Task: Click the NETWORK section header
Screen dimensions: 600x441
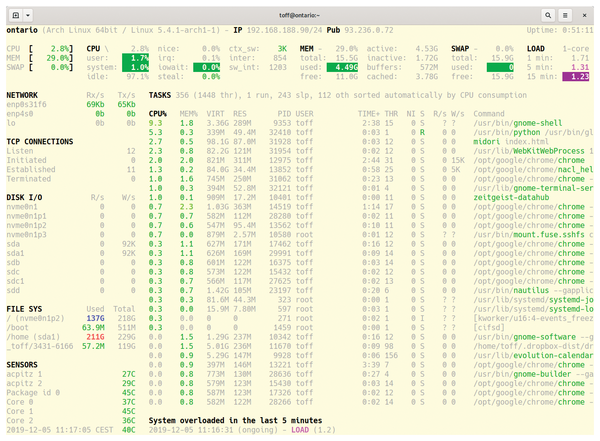Action: pyautogui.click(x=22, y=95)
